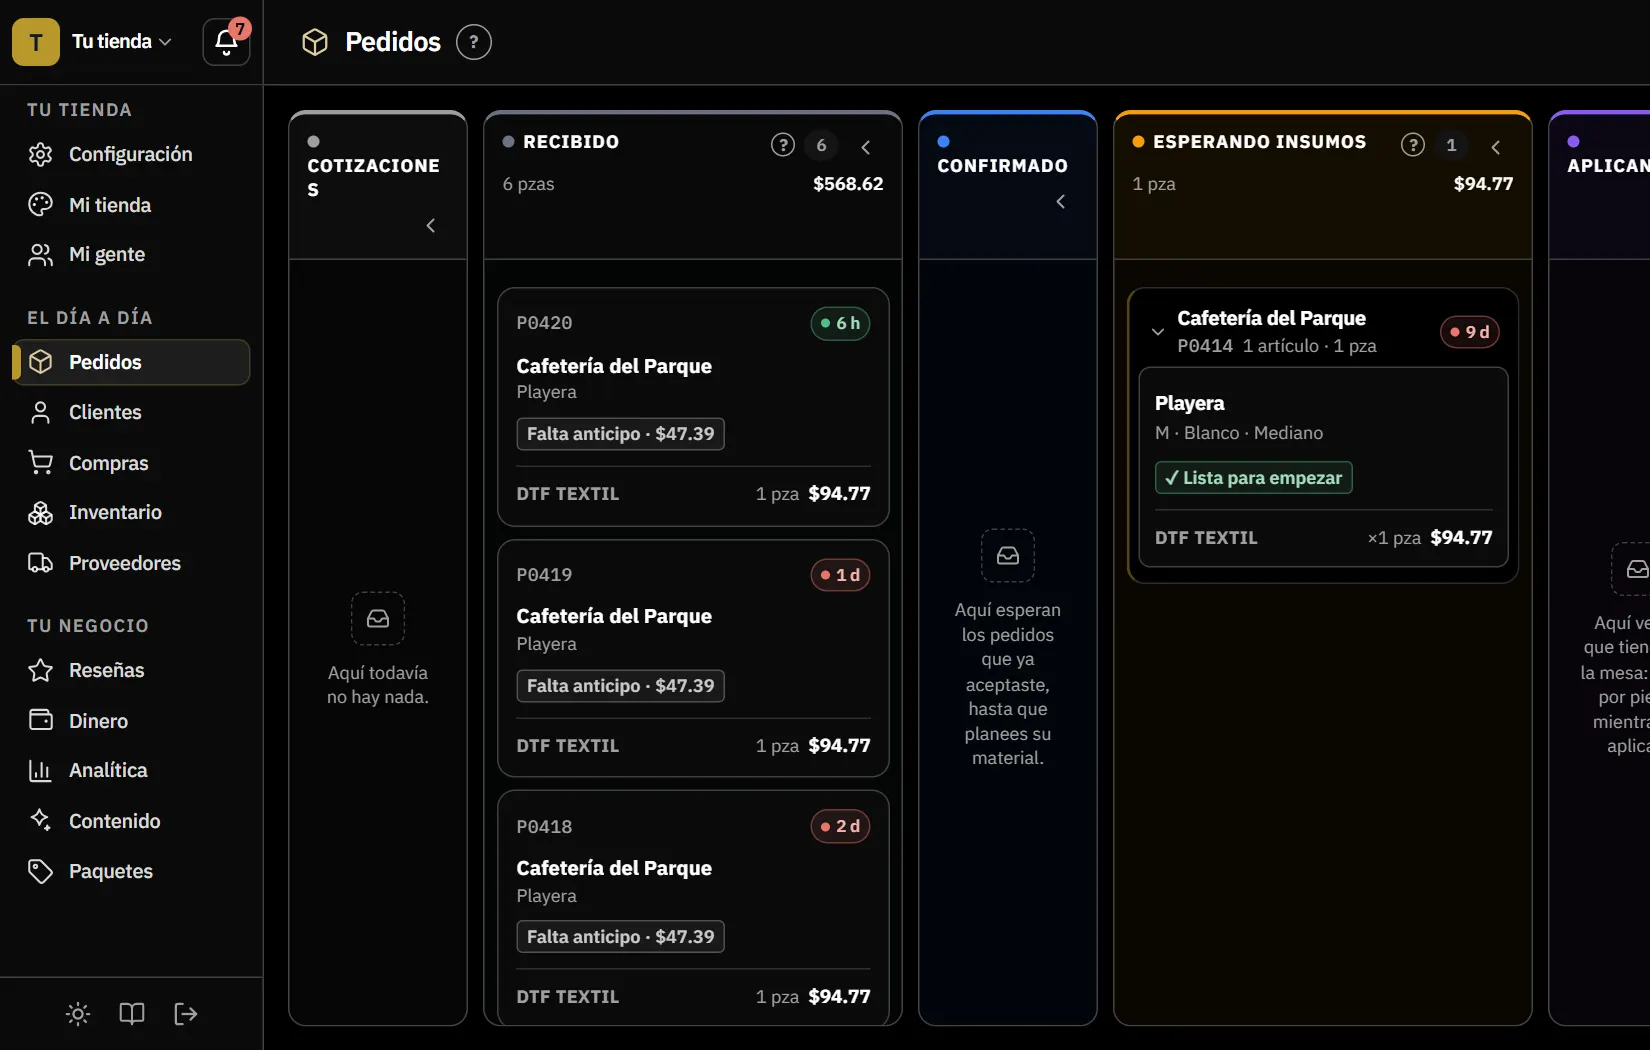Open order card P0420
The height and width of the screenshot is (1050, 1650).
pyautogui.click(x=693, y=407)
